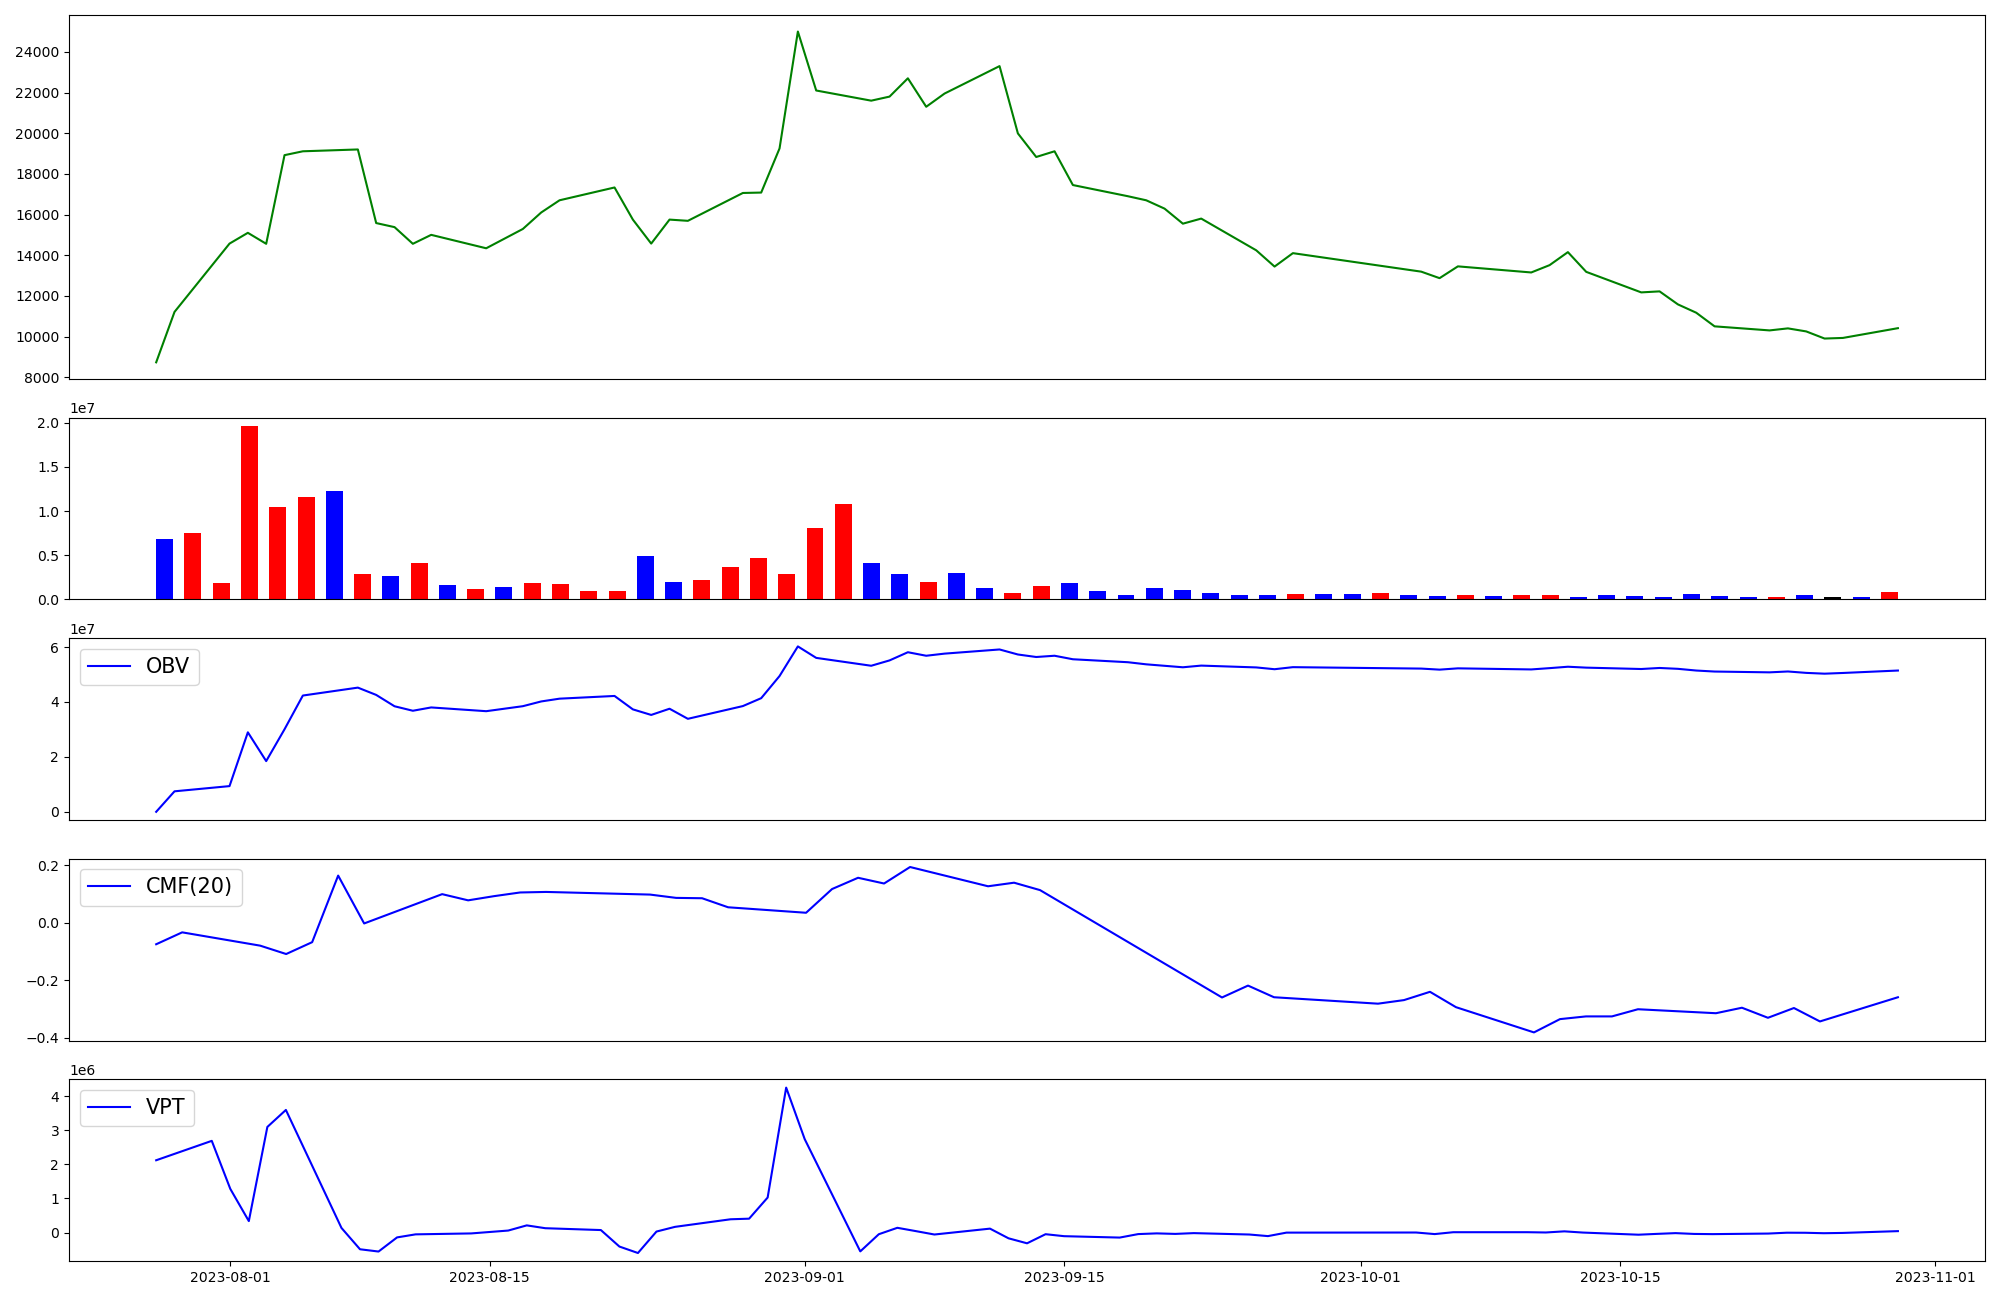Image resolution: width=2000 pixels, height=1300 pixels.
Task: Click the tallest red volume bar
Action: (249, 512)
